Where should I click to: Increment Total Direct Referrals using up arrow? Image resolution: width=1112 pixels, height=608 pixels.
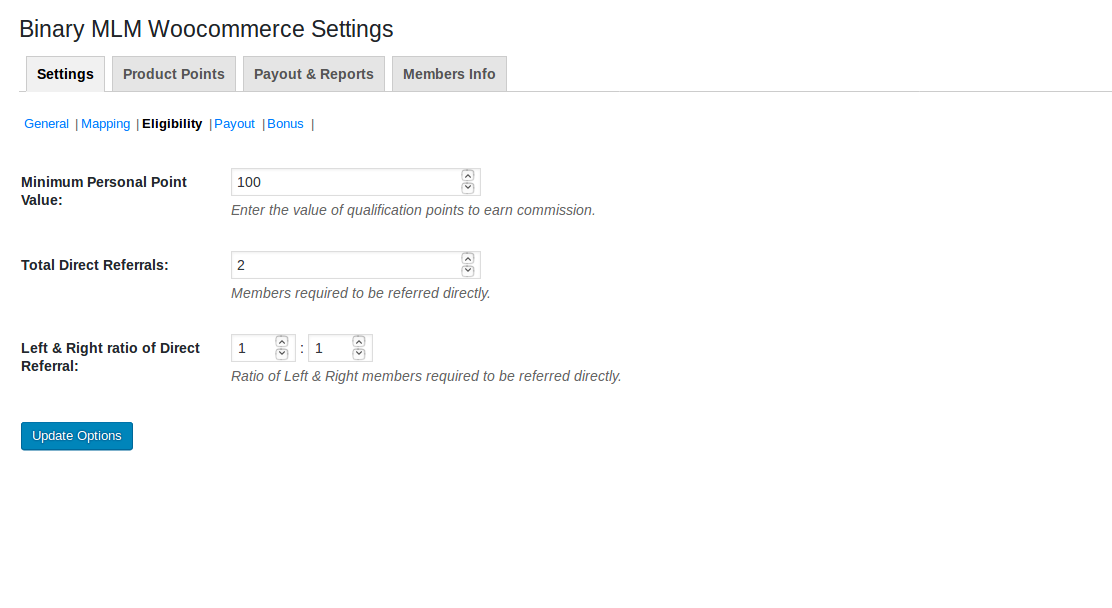tap(467, 259)
